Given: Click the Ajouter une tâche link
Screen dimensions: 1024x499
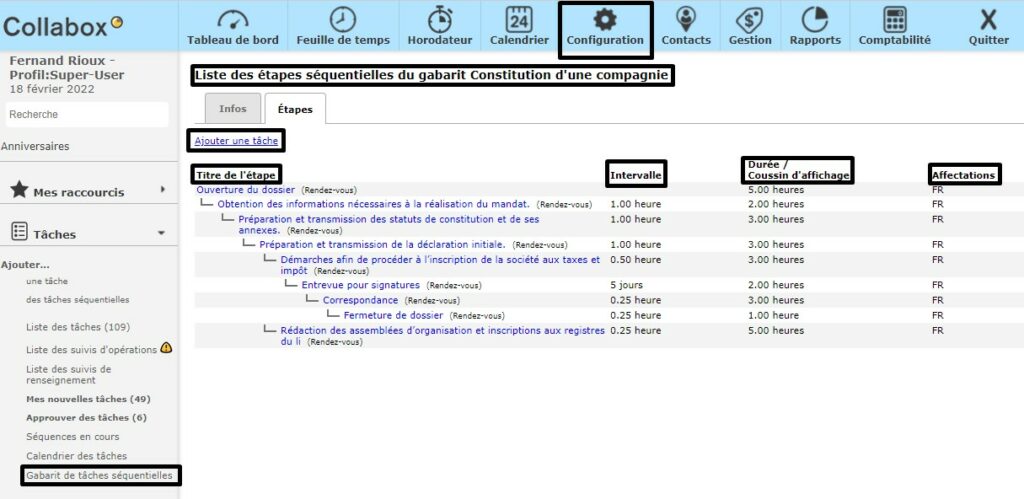Looking at the screenshot, I should pyautogui.click(x=236, y=141).
